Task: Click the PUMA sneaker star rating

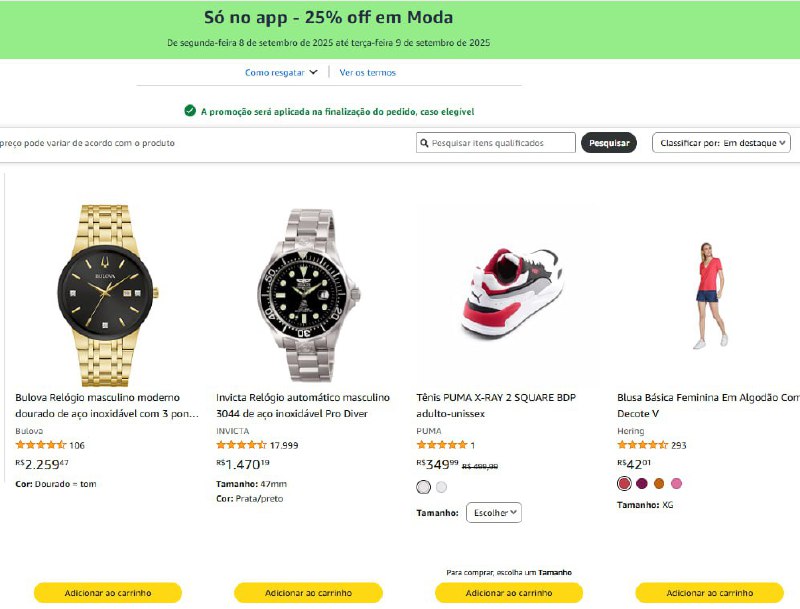Action: click(441, 445)
